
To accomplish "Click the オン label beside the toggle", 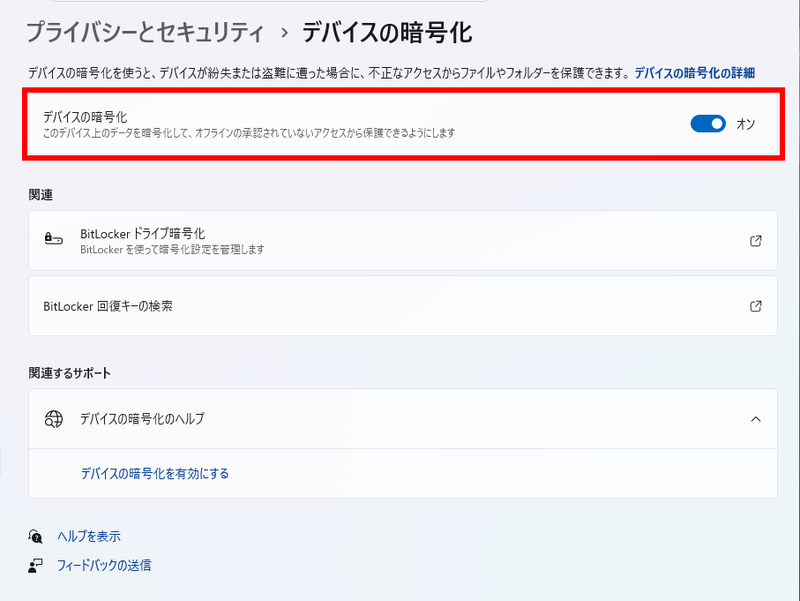I will pos(745,124).
